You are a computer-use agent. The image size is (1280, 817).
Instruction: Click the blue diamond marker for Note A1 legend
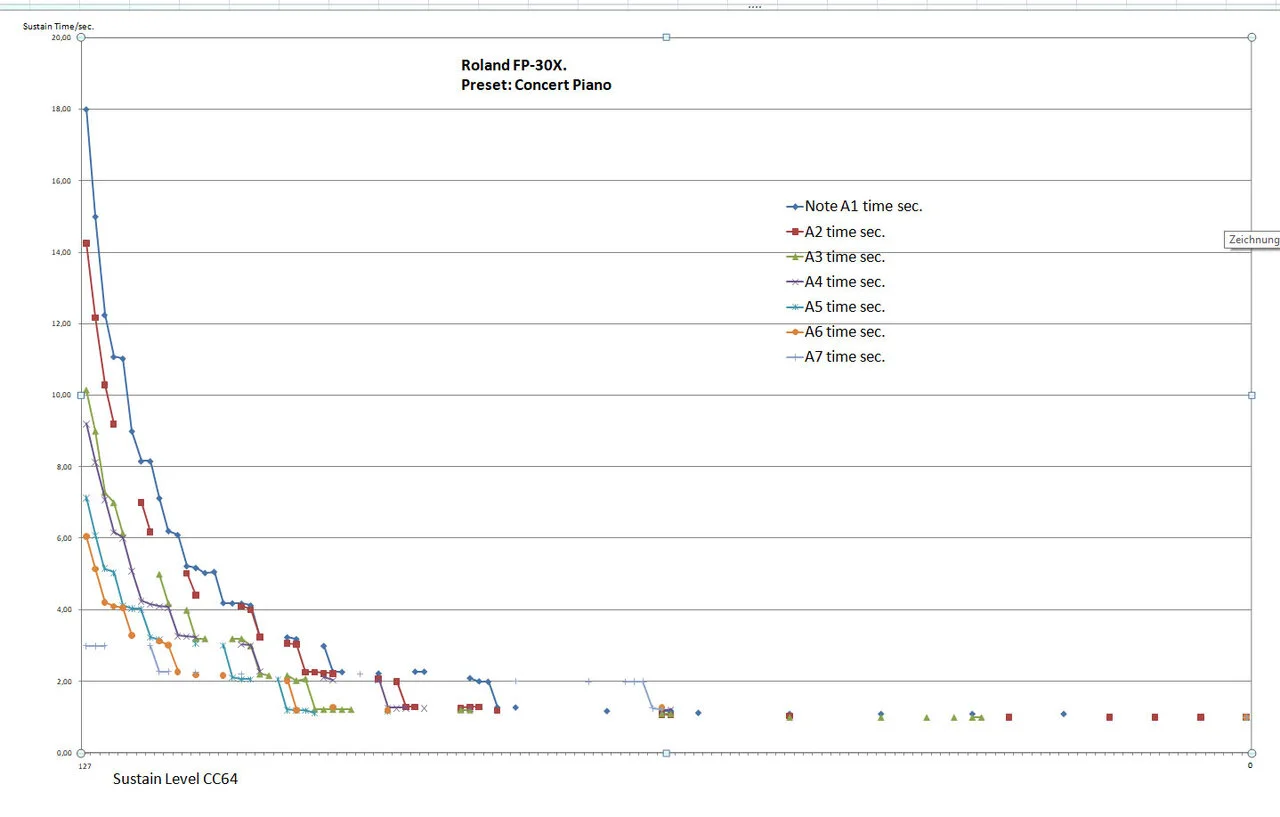click(x=795, y=207)
